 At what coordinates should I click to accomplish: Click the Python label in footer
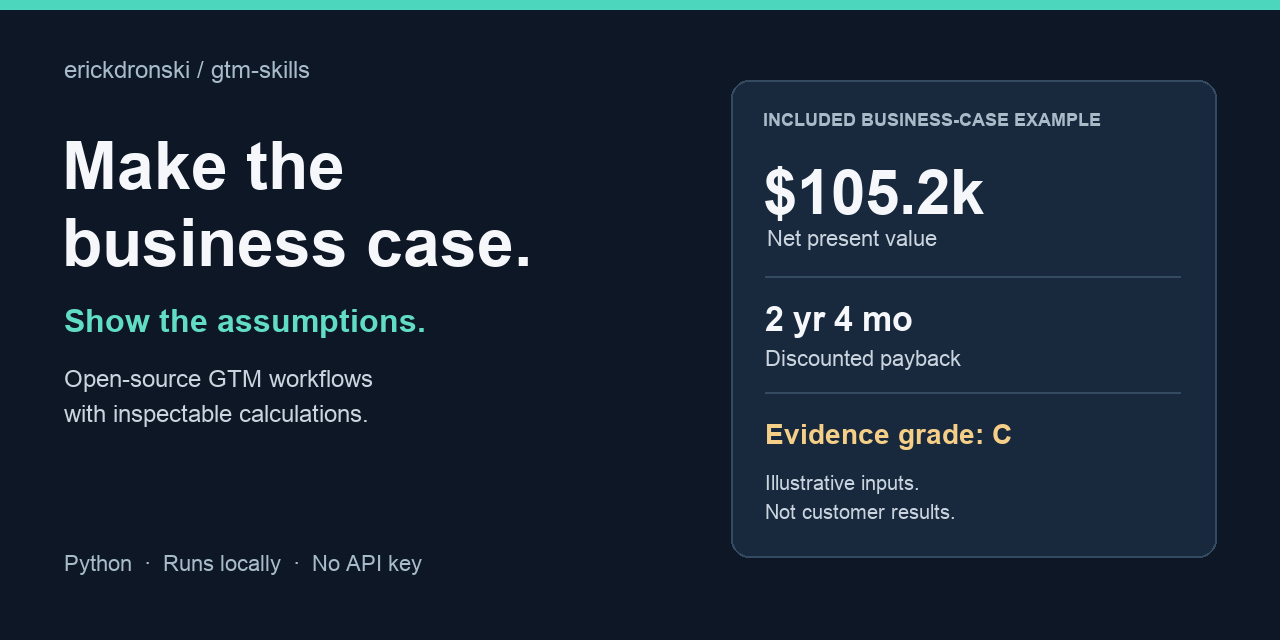pos(98,564)
